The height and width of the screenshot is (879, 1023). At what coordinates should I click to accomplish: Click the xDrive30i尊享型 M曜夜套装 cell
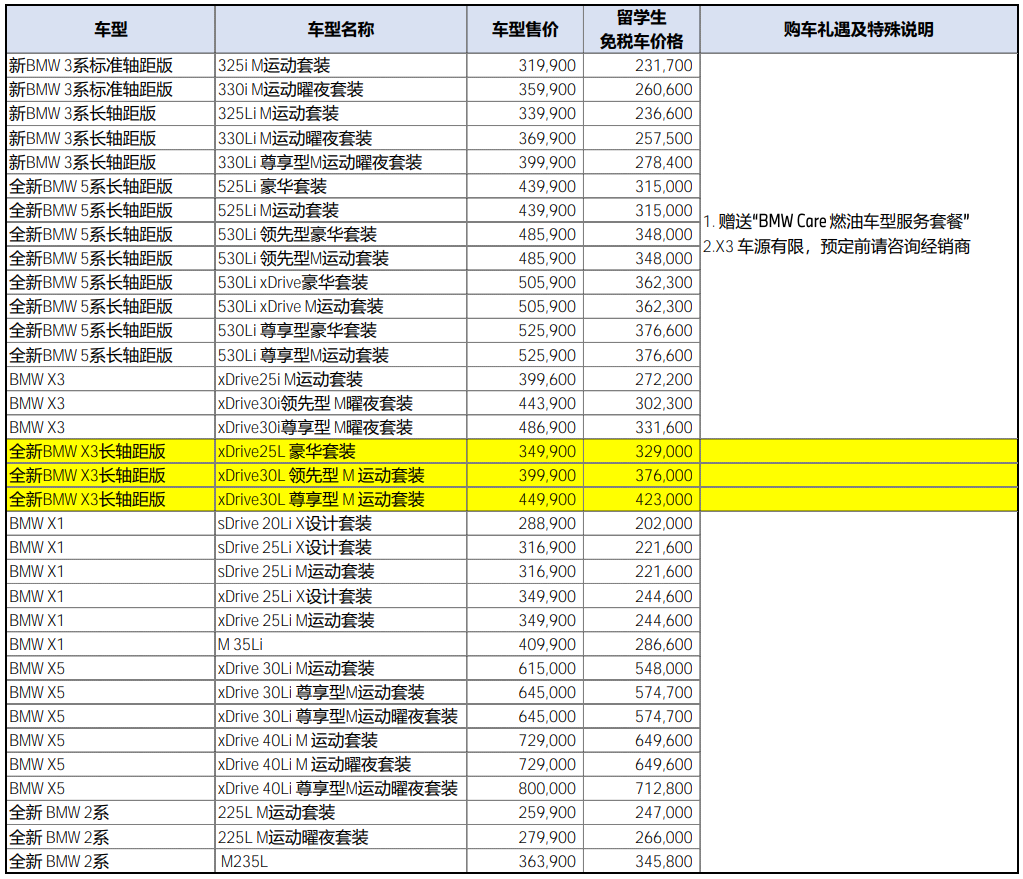coord(341,427)
